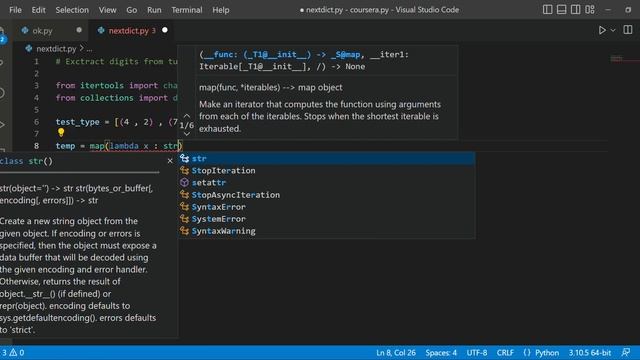Image resolution: width=640 pixels, height=360 pixels.
Task: Click the curly braces icon before Python
Action: click(527, 353)
